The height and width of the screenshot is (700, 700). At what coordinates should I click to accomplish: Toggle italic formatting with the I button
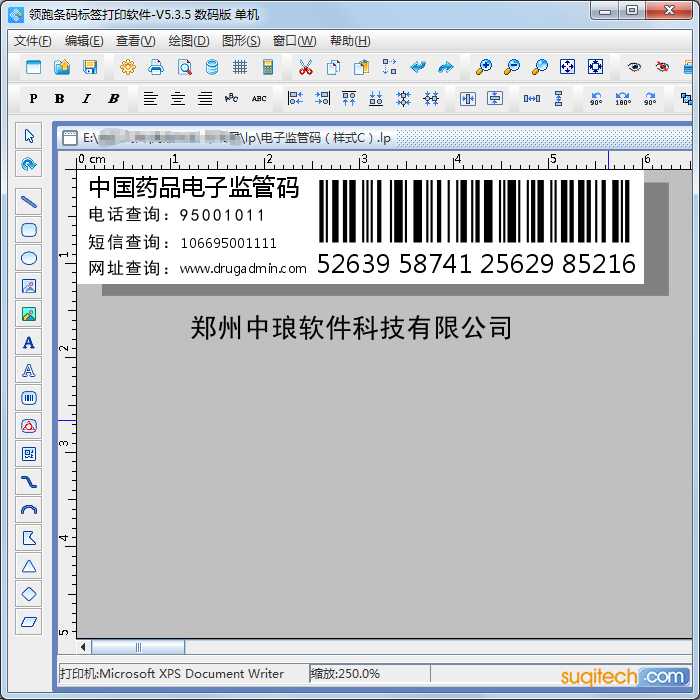[x=86, y=98]
